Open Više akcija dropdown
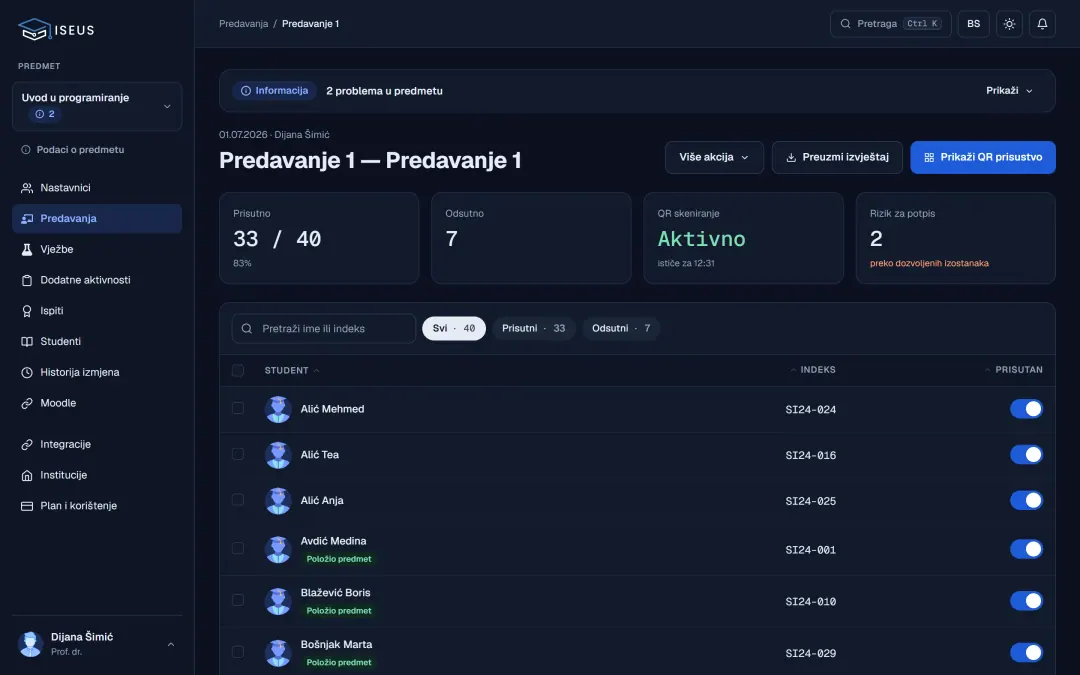 (714, 158)
